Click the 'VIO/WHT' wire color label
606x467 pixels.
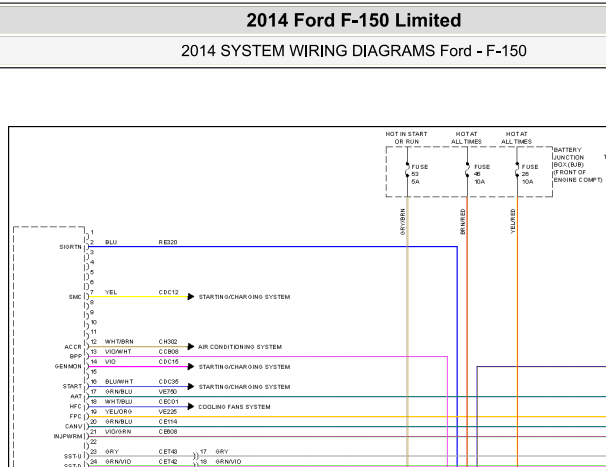pyautogui.click(x=118, y=352)
